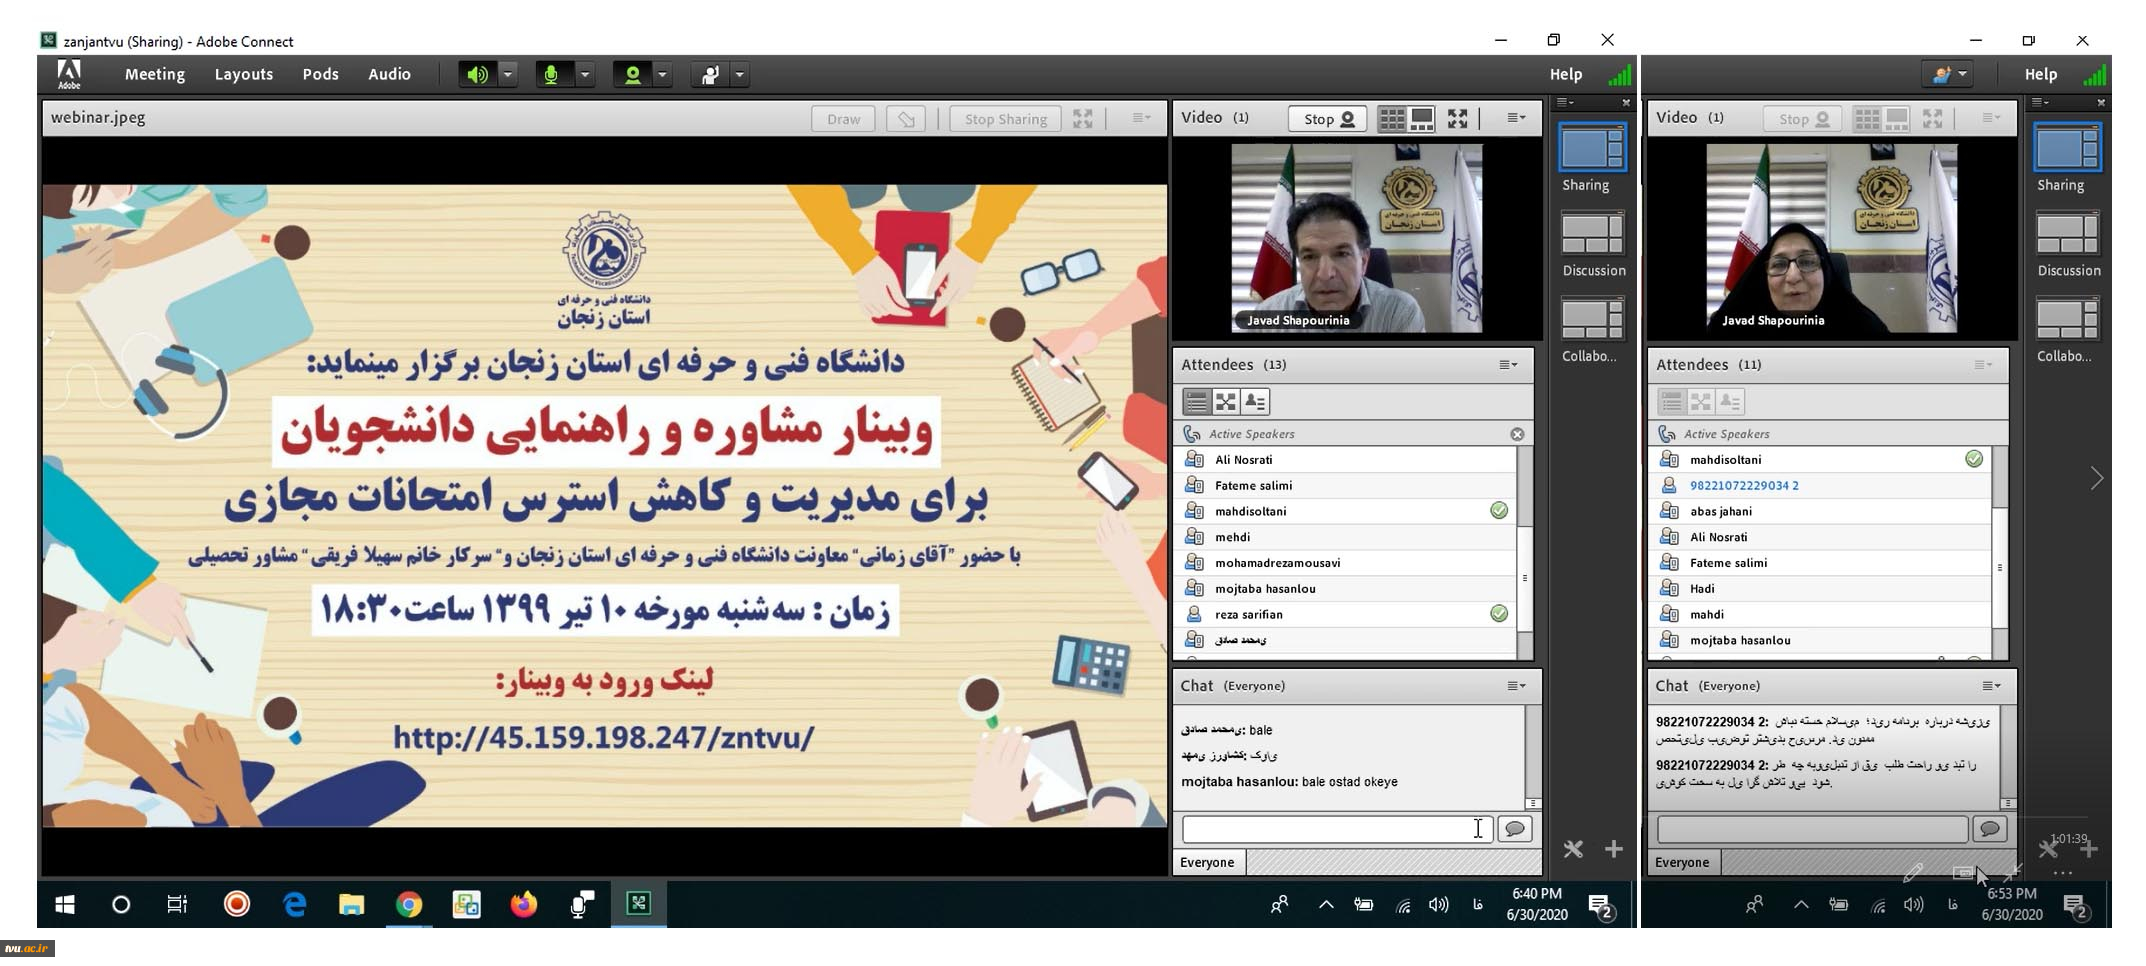This screenshot has height=966, width=2146.
Task: Click the Stop Sharing button
Action: pyautogui.click(x=1005, y=119)
